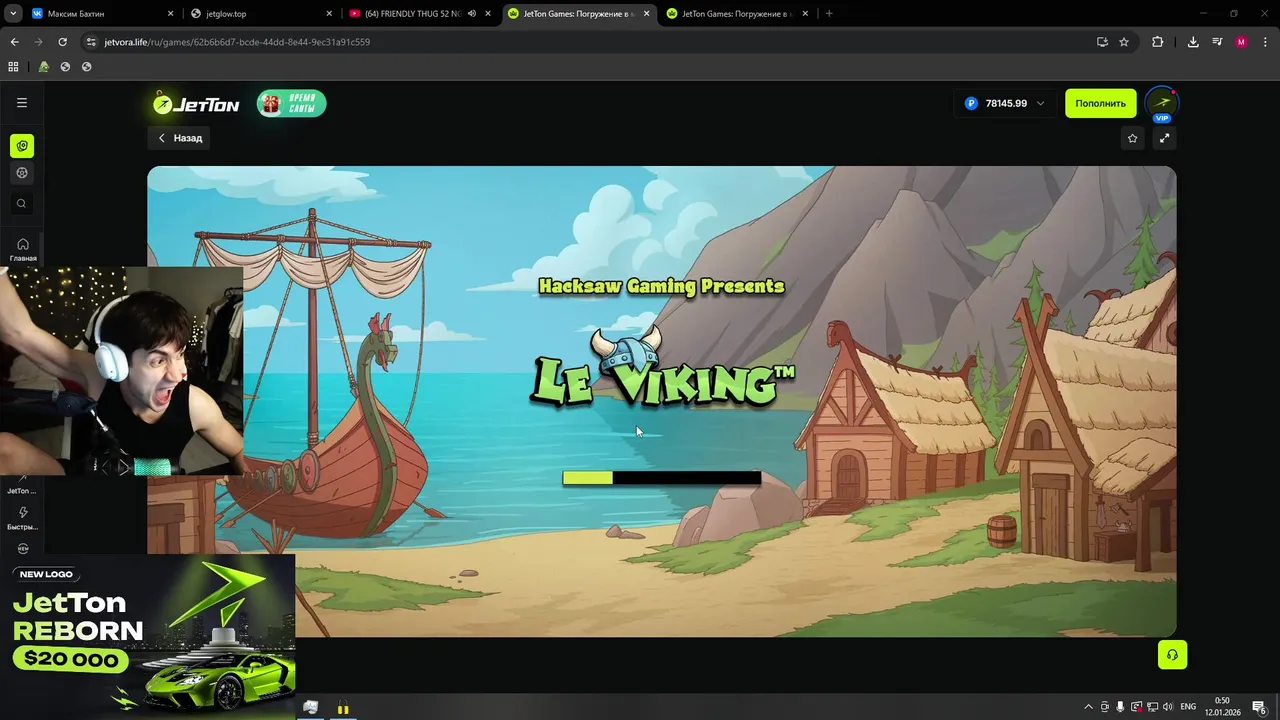Go to Главная home in sidebar

click(x=23, y=250)
